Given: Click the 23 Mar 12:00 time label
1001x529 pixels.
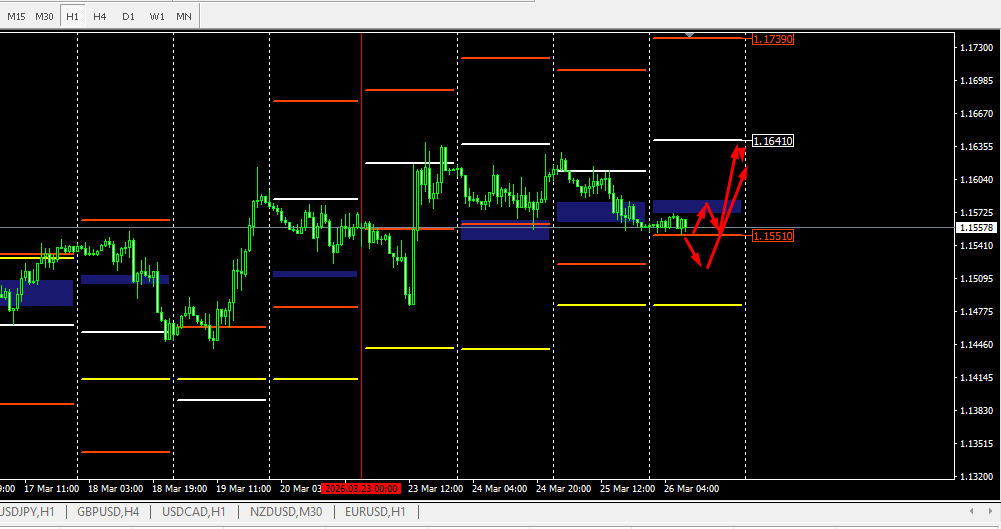Looking at the screenshot, I should tap(435, 489).
